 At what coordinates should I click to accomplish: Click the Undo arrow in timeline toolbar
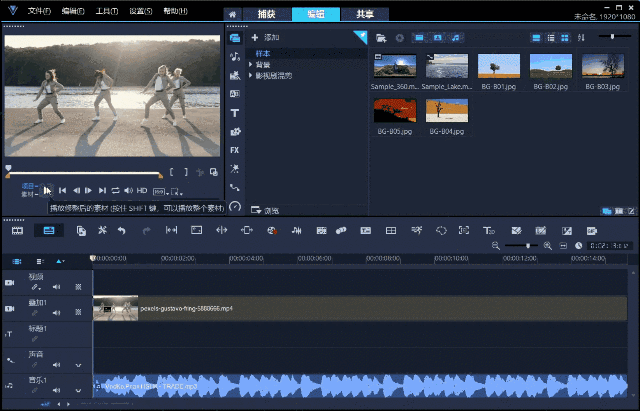[x=121, y=231]
